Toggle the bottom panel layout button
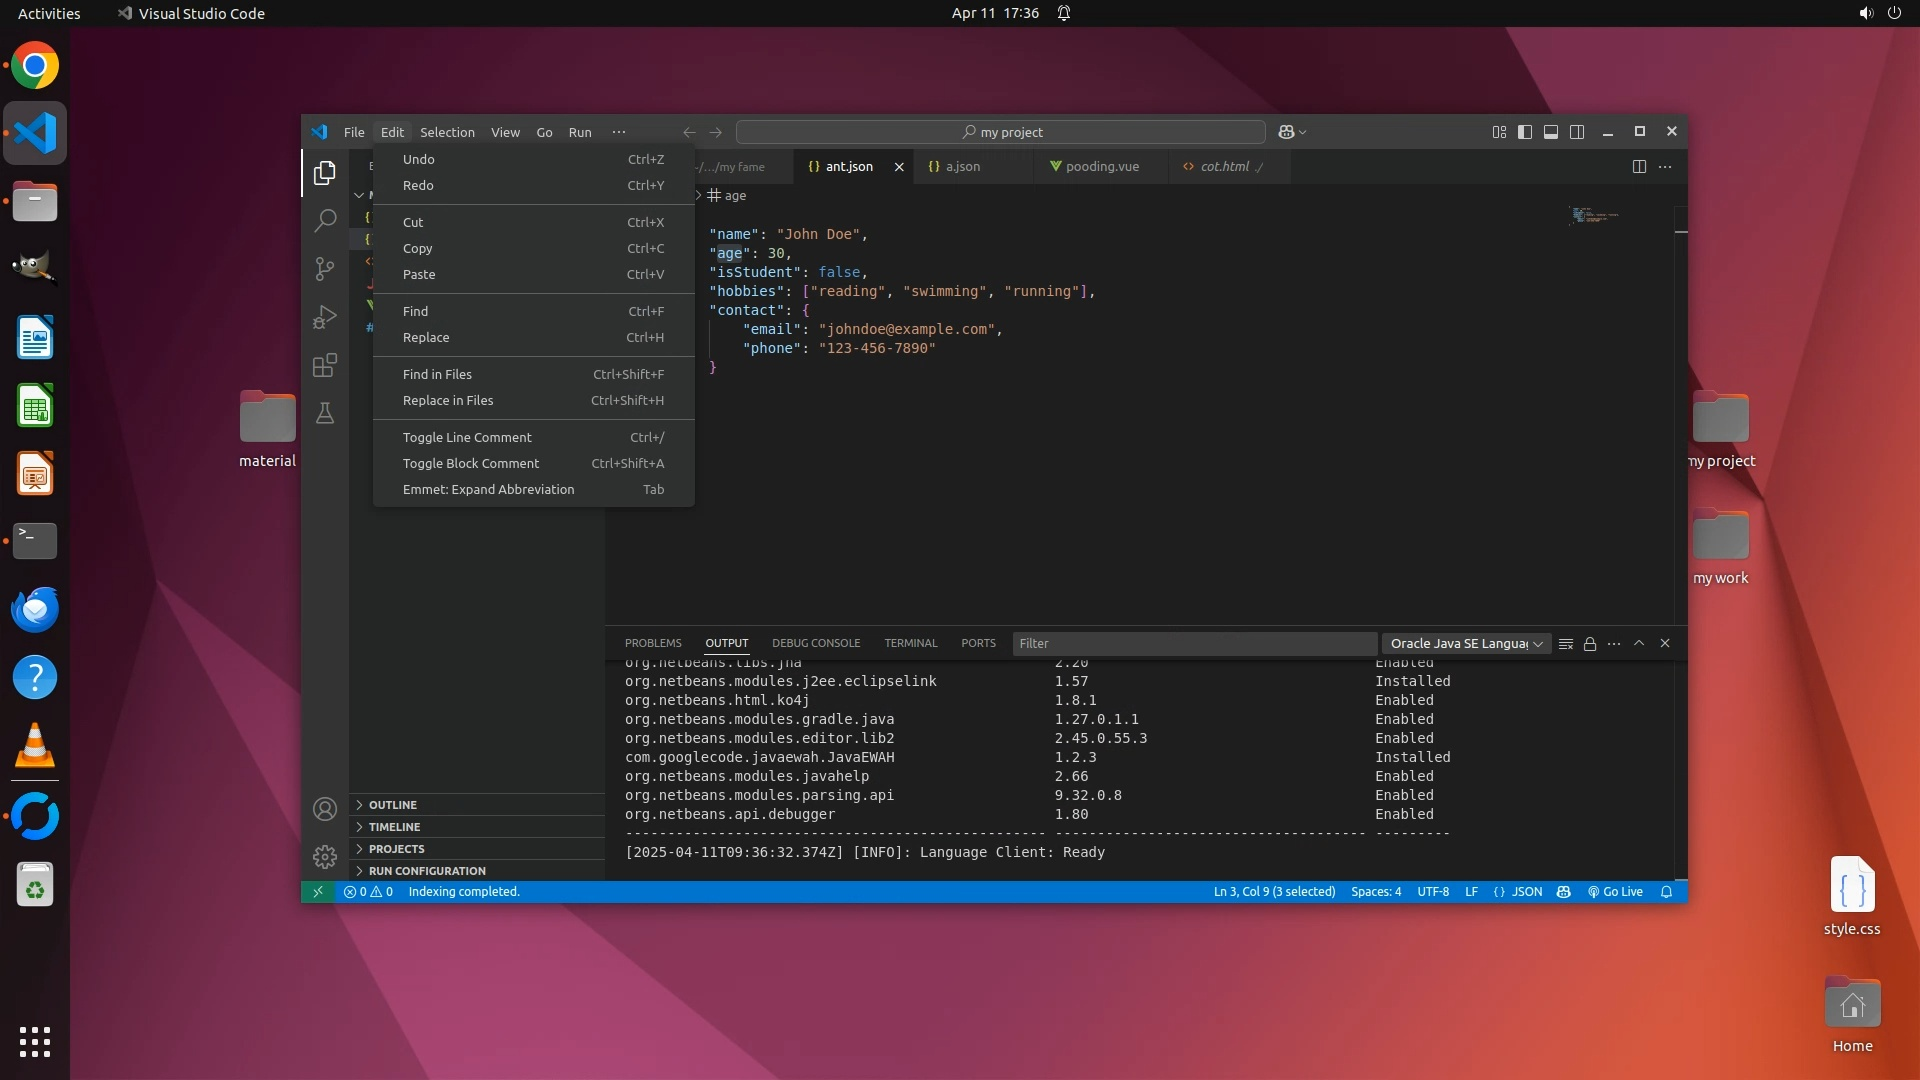 (x=1551, y=132)
